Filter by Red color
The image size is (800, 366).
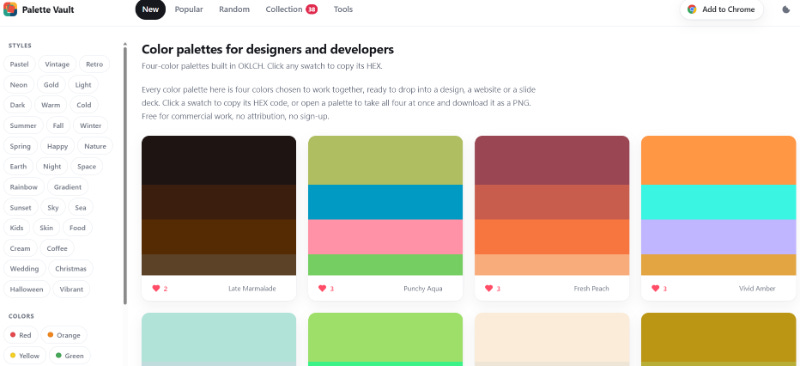(x=20, y=335)
